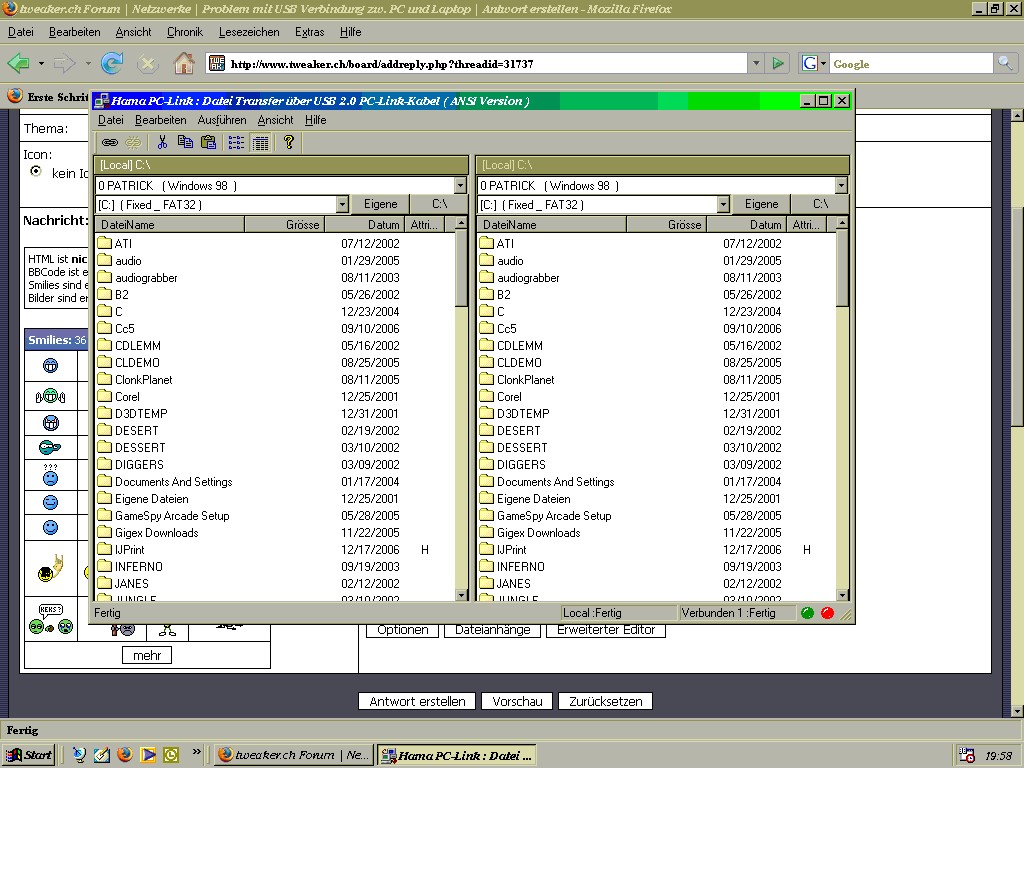Click the green Go arrow beside address bar

(778, 63)
